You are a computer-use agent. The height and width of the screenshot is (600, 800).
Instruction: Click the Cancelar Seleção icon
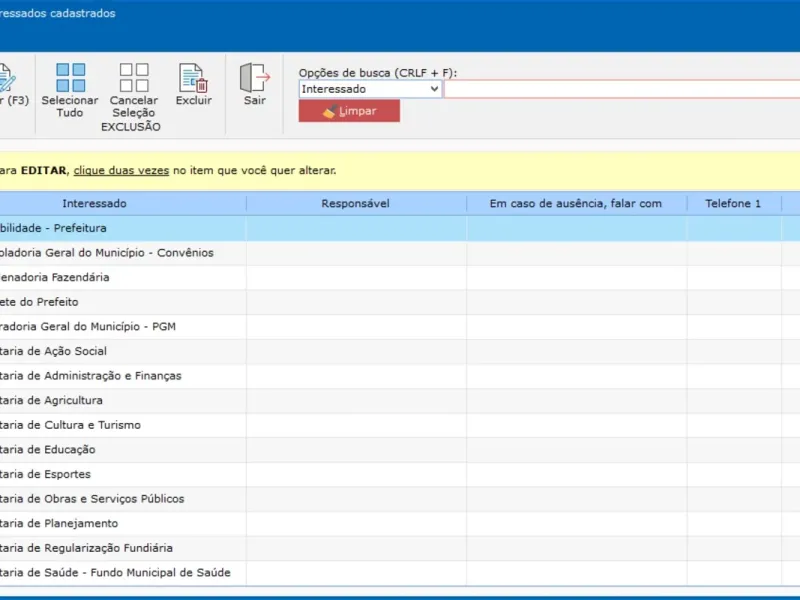point(134,78)
